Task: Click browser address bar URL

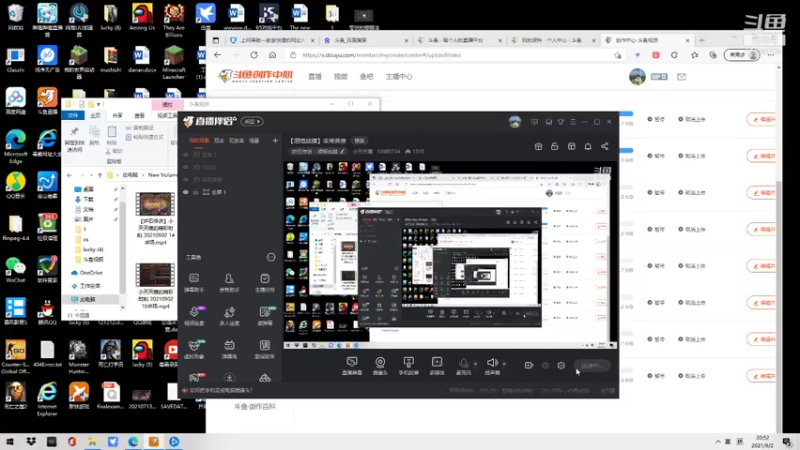Action: (382, 55)
